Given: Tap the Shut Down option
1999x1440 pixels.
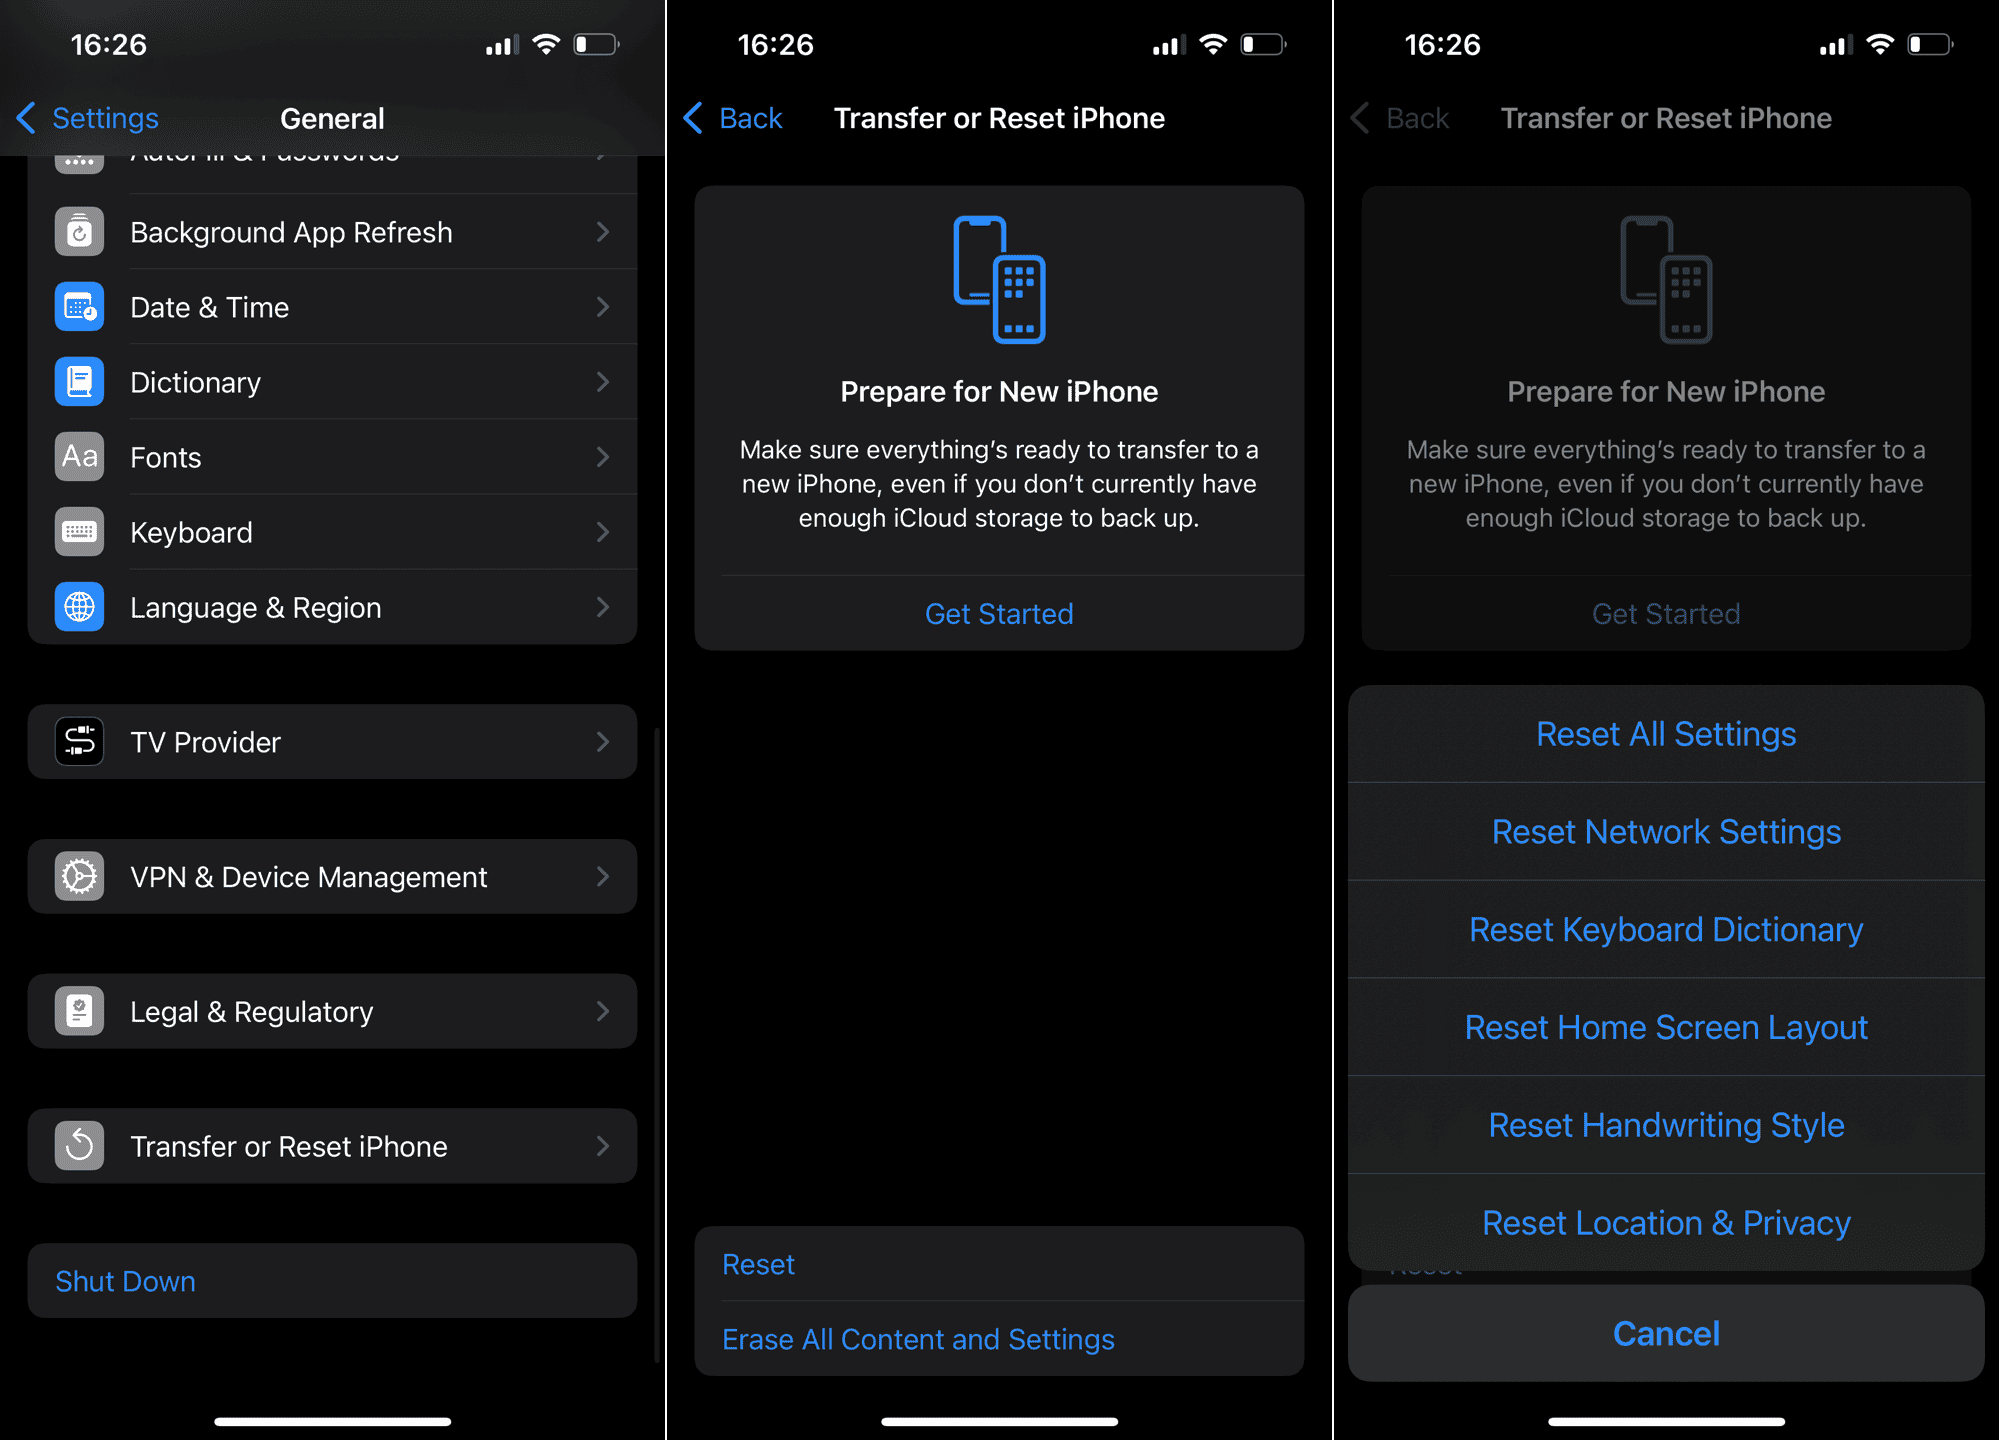Looking at the screenshot, I should click(126, 1281).
